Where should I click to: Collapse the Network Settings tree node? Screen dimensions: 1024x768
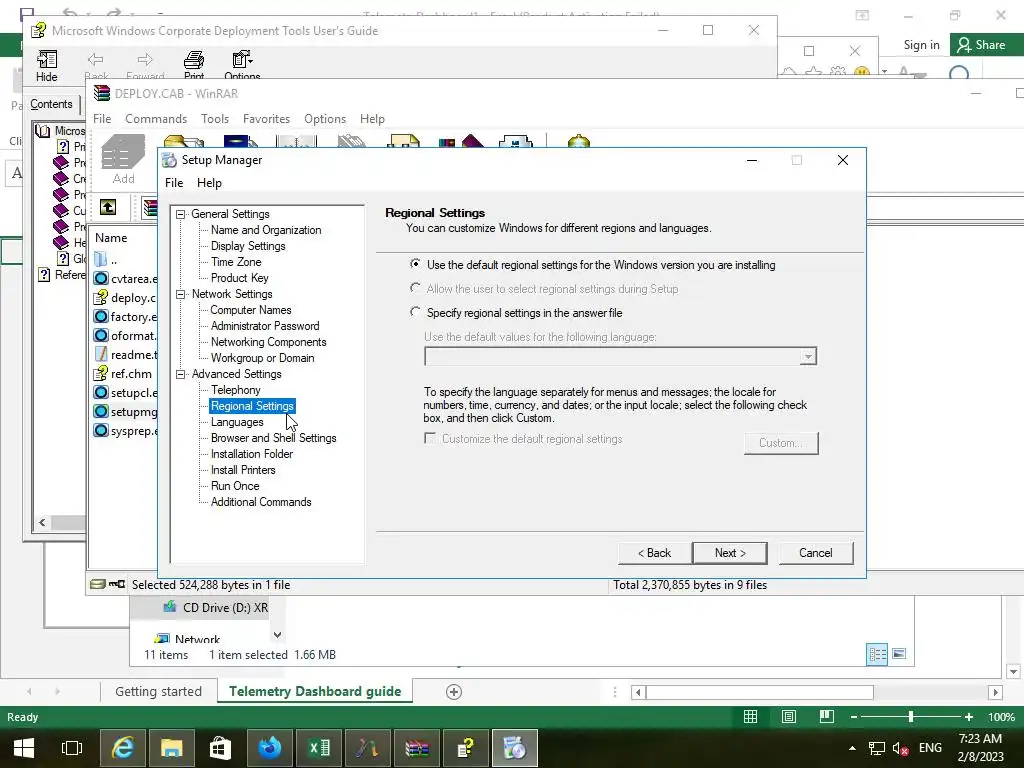pos(181,294)
